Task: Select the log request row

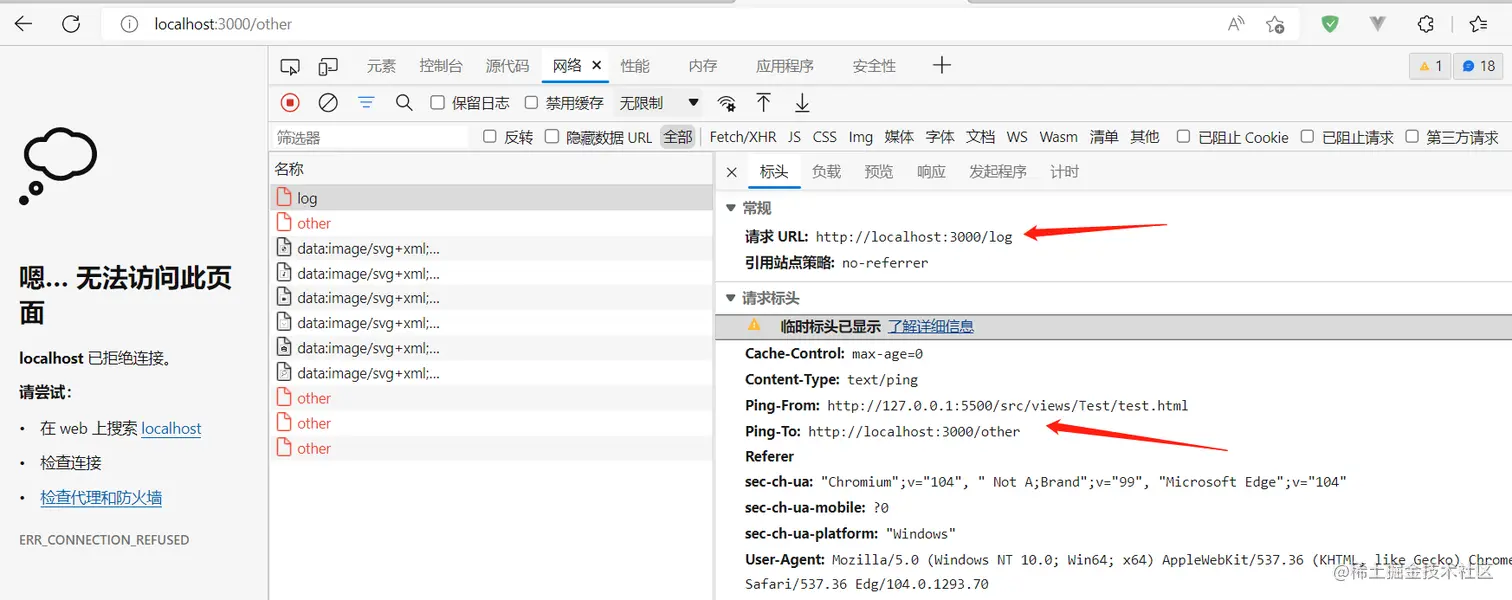Action: (491, 198)
